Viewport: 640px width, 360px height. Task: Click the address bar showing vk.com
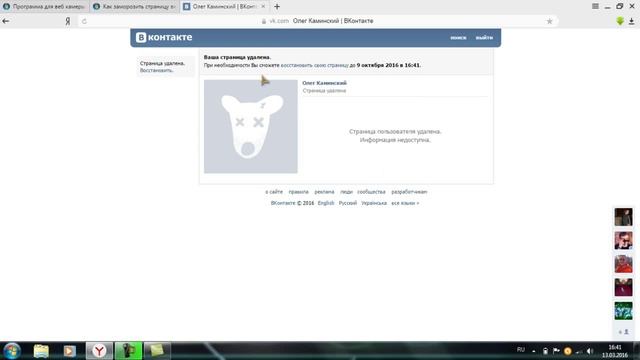(317, 21)
